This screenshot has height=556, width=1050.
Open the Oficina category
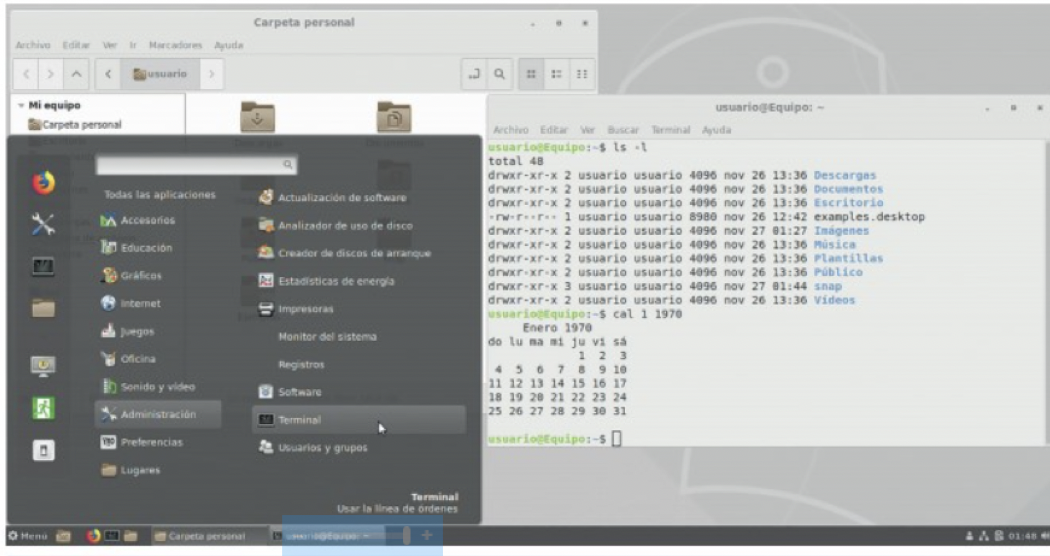pos(128,359)
